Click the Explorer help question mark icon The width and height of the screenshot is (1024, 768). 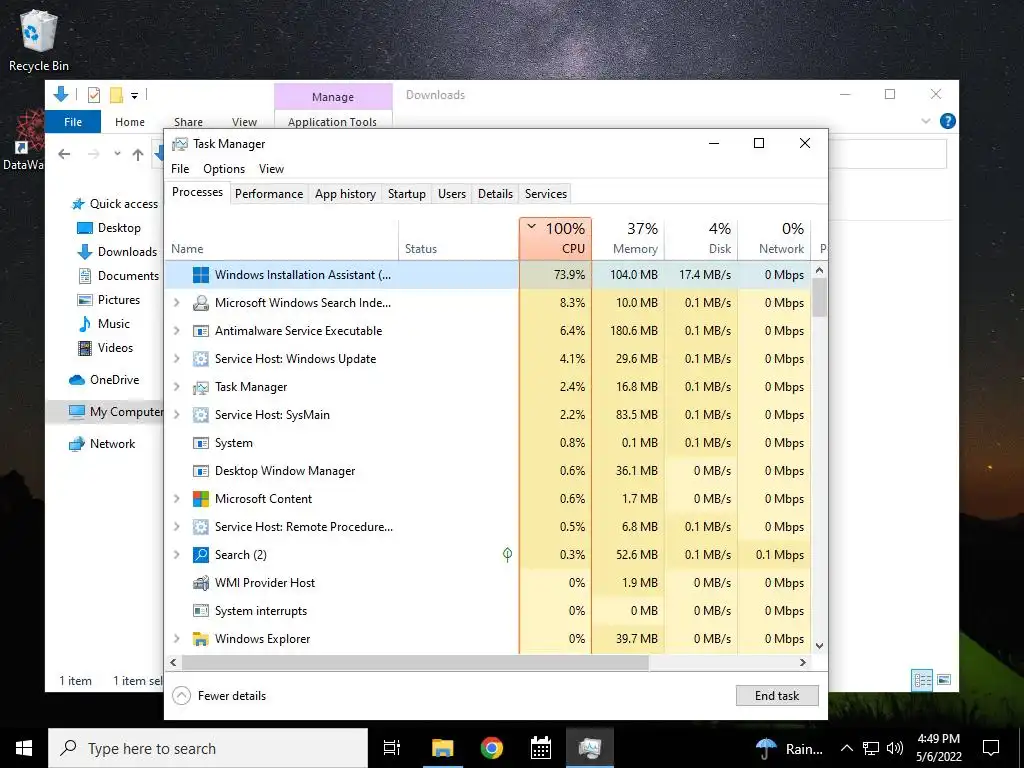[948, 121]
